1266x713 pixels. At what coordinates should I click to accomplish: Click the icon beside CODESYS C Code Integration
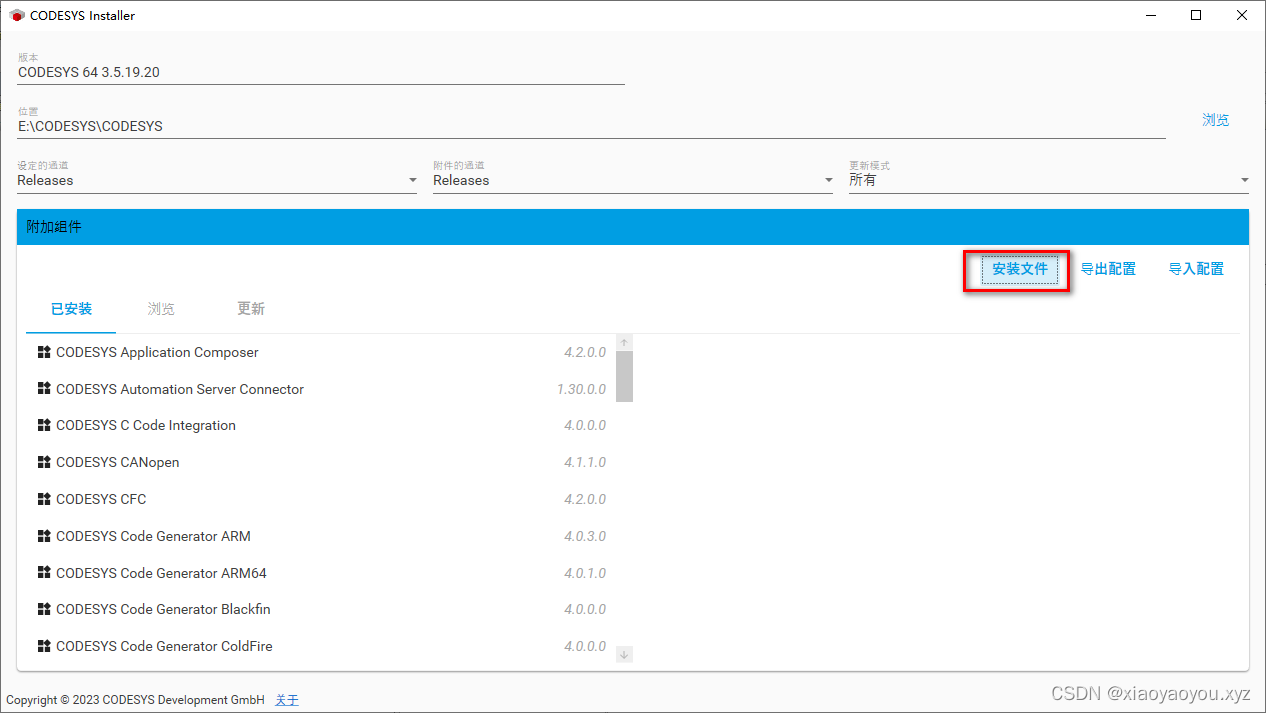click(x=44, y=425)
